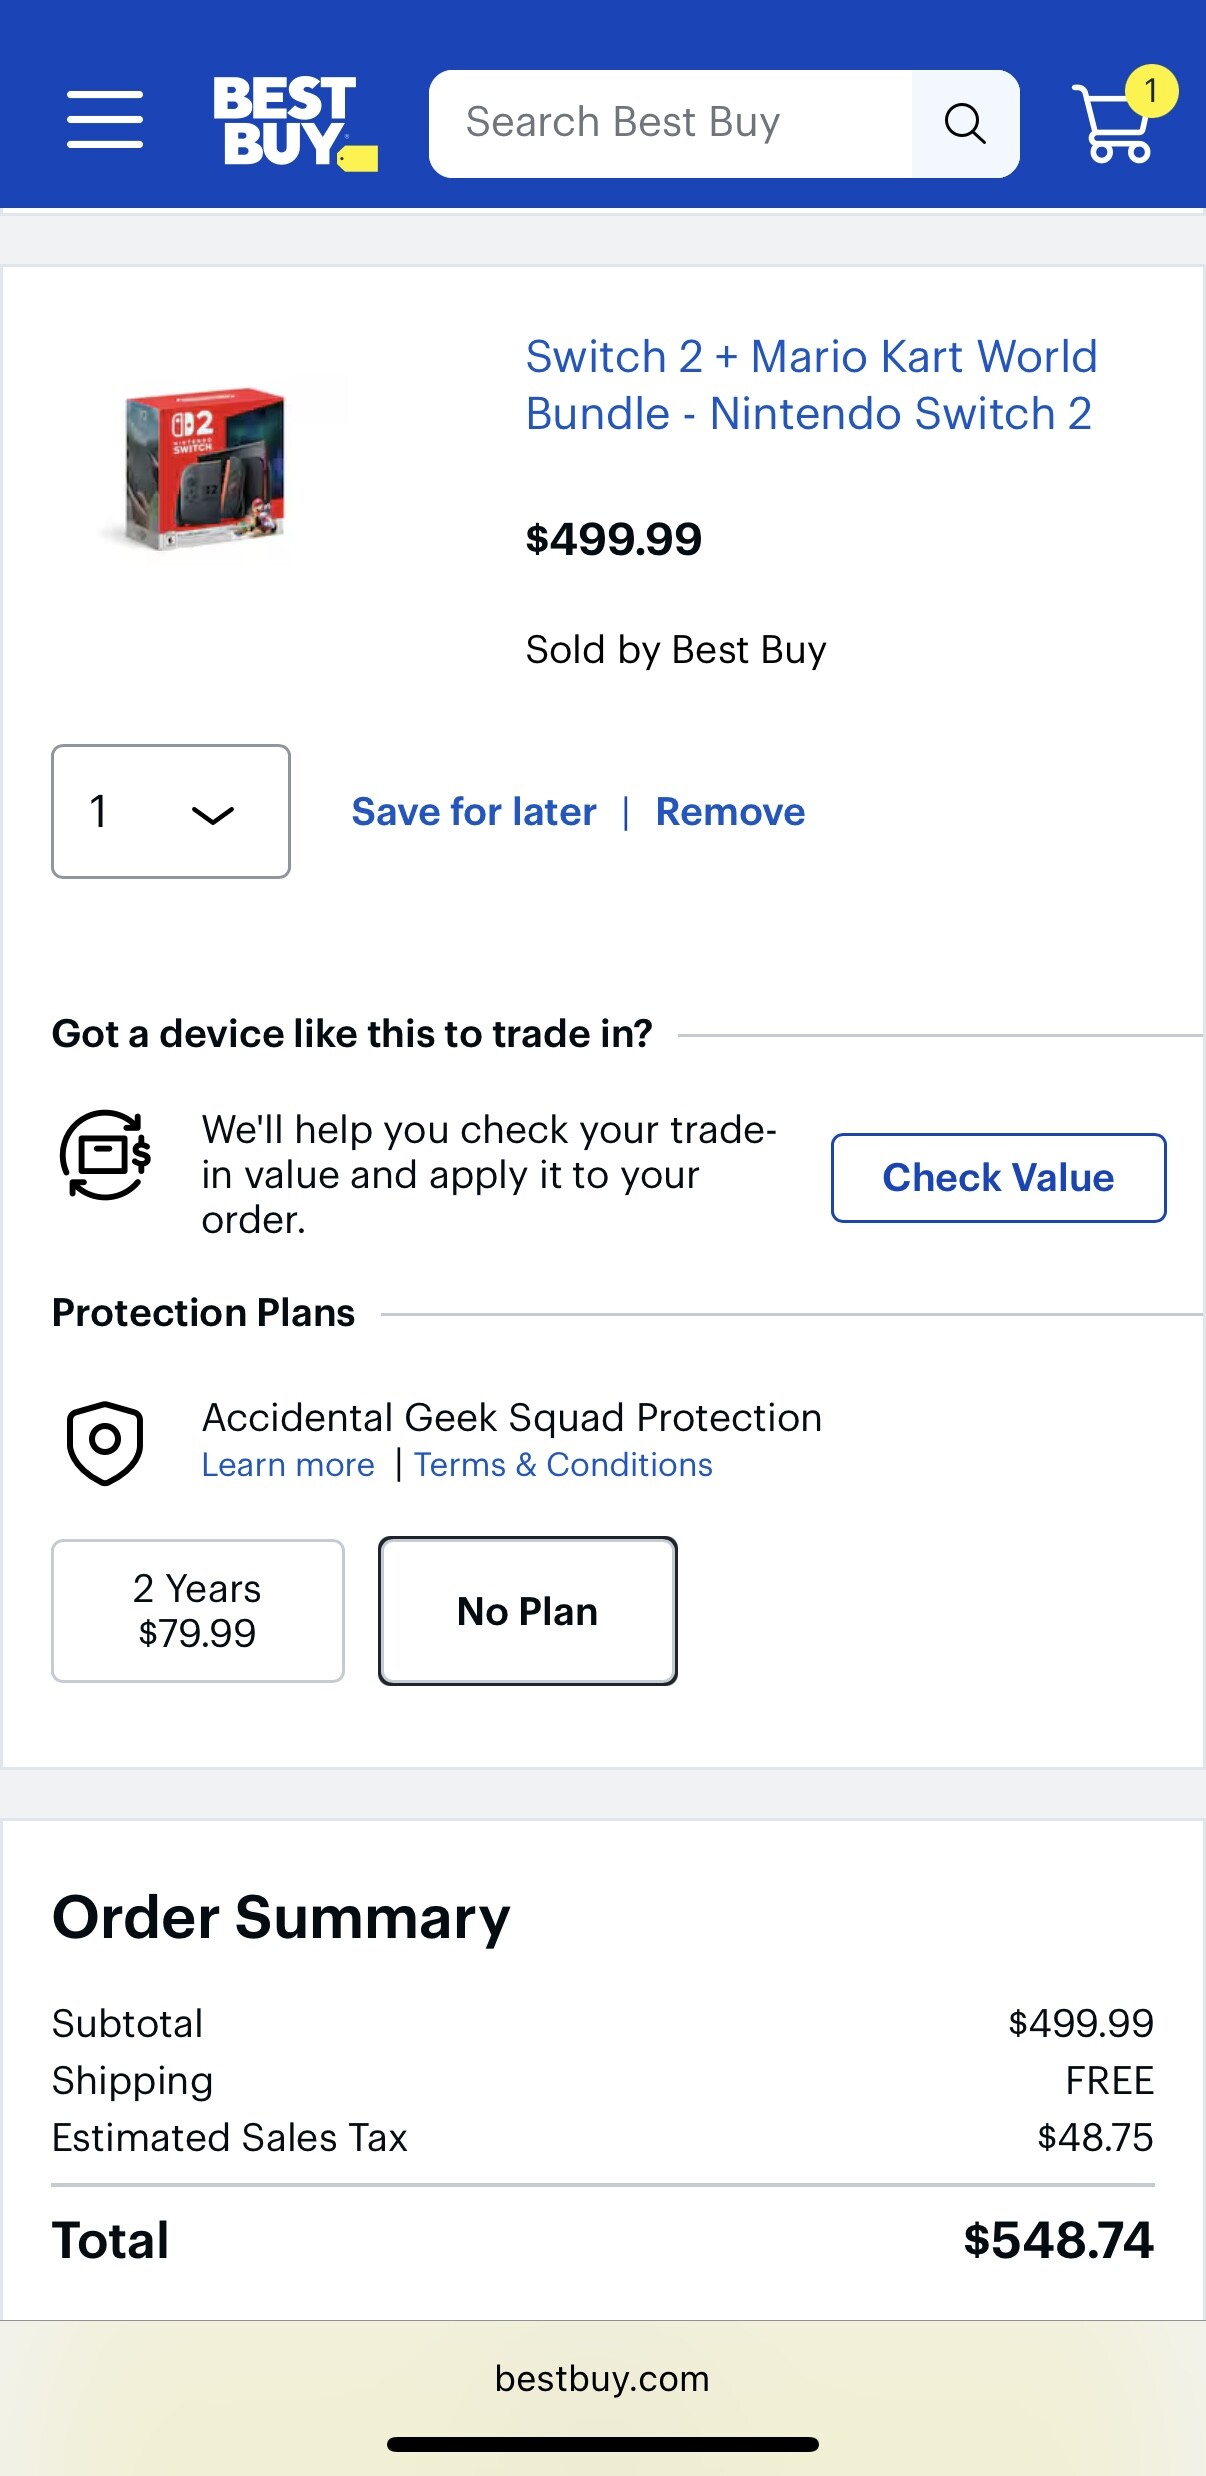This screenshot has height=2476, width=1206.
Task: Open the Switch 2 Mario Kart bundle title
Action: [x=810, y=385]
